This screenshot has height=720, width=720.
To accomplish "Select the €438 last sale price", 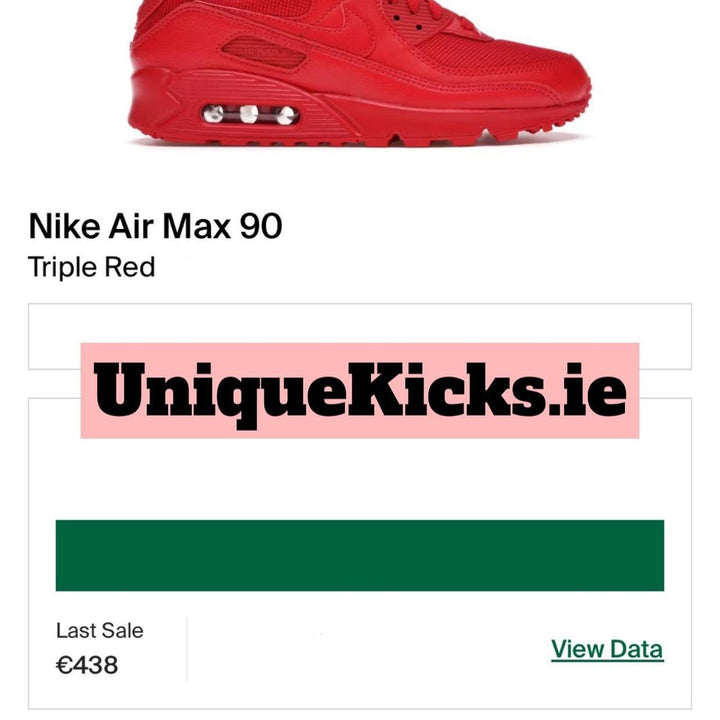I will pos(87,665).
